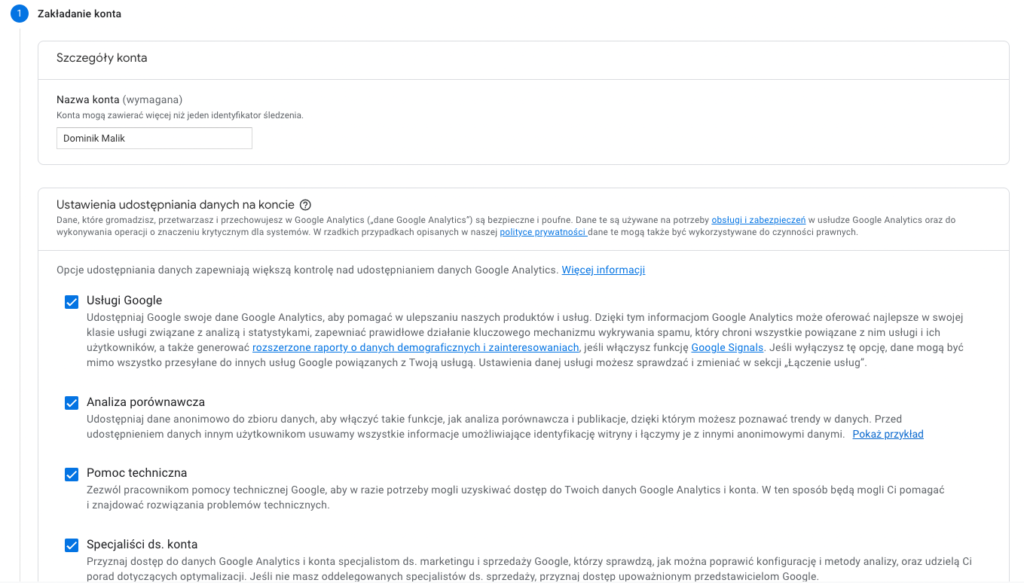Click the step 1 number circle icon
The height and width of the screenshot is (583, 1024).
(19, 14)
